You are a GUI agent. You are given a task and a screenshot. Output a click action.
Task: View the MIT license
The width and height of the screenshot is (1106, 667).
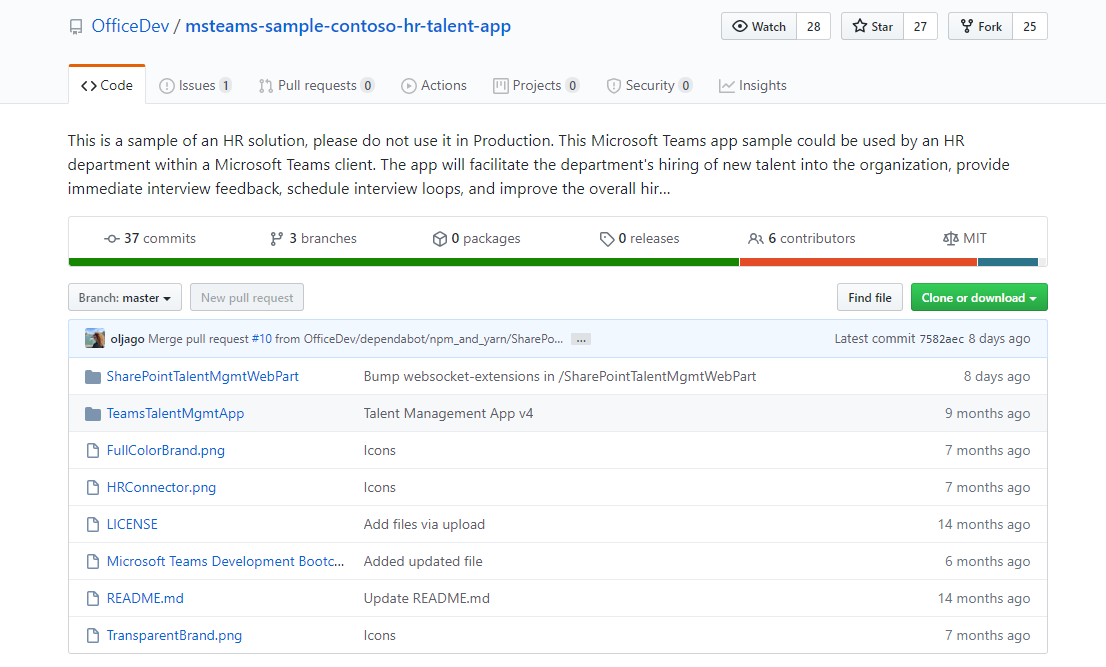click(965, 239)
